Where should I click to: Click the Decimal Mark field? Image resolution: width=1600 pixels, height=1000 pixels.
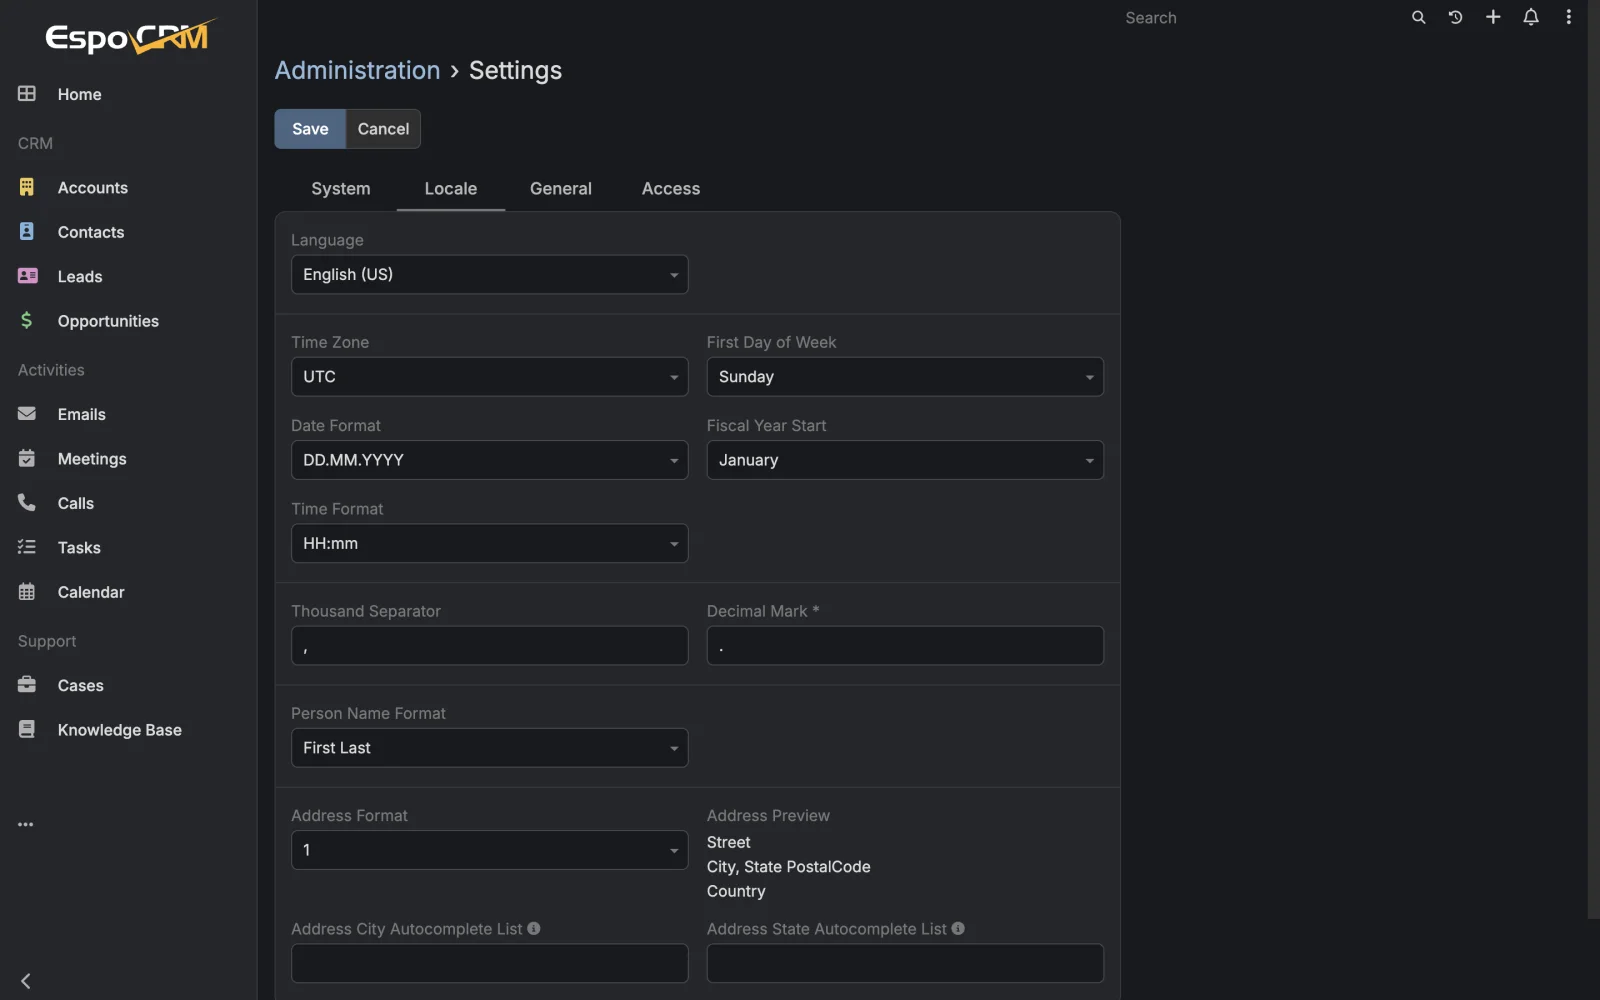[905, 645]
